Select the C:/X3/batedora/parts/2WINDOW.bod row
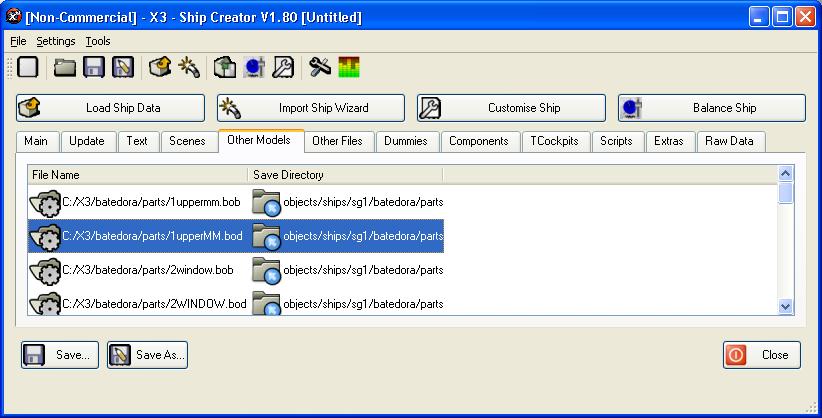This screenshot has width=822, height=418. pyautogui.click(x=236, y=303)
